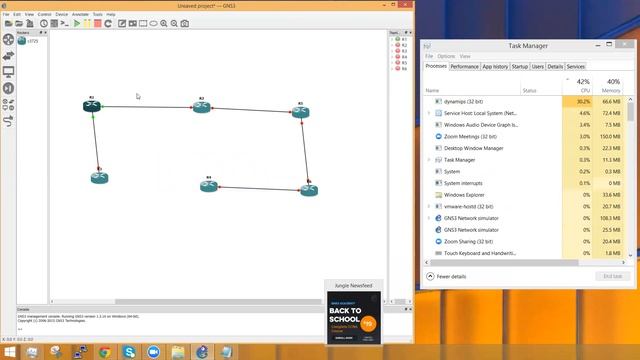Screen dimensions: 640x360
Task: Click Fewer details in Task Manager
Action: pos(446,276)
